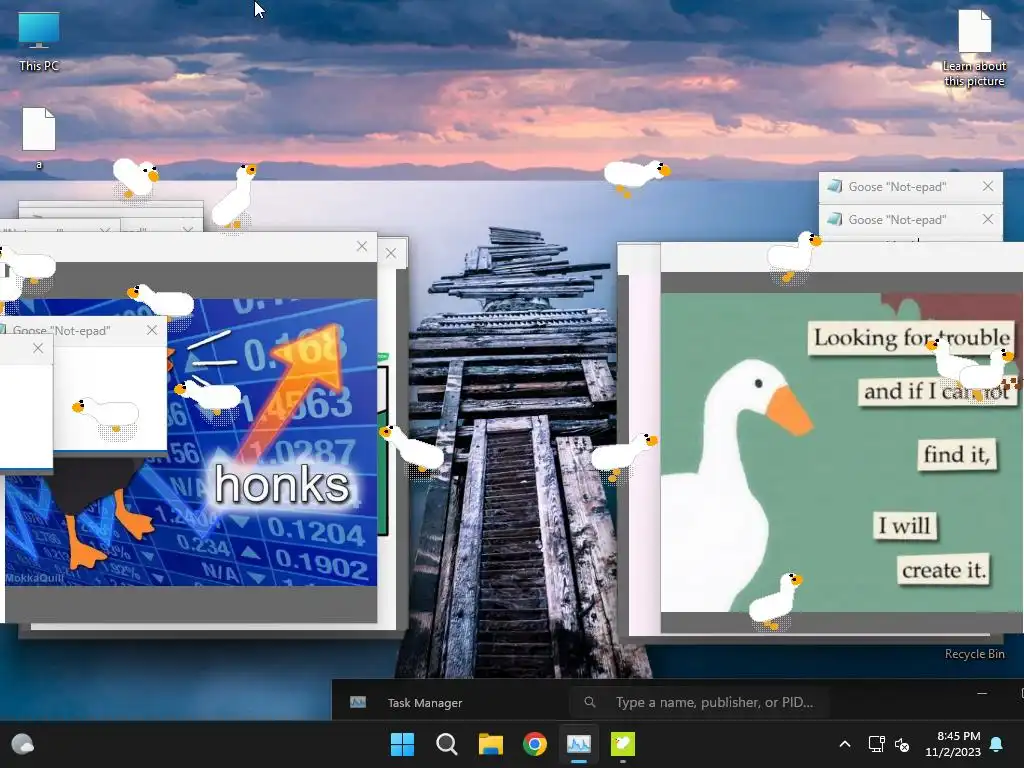Click the Windows Start button
Image resolution: width=1024 pixels, height=768 pixels.
click(402, 744)
